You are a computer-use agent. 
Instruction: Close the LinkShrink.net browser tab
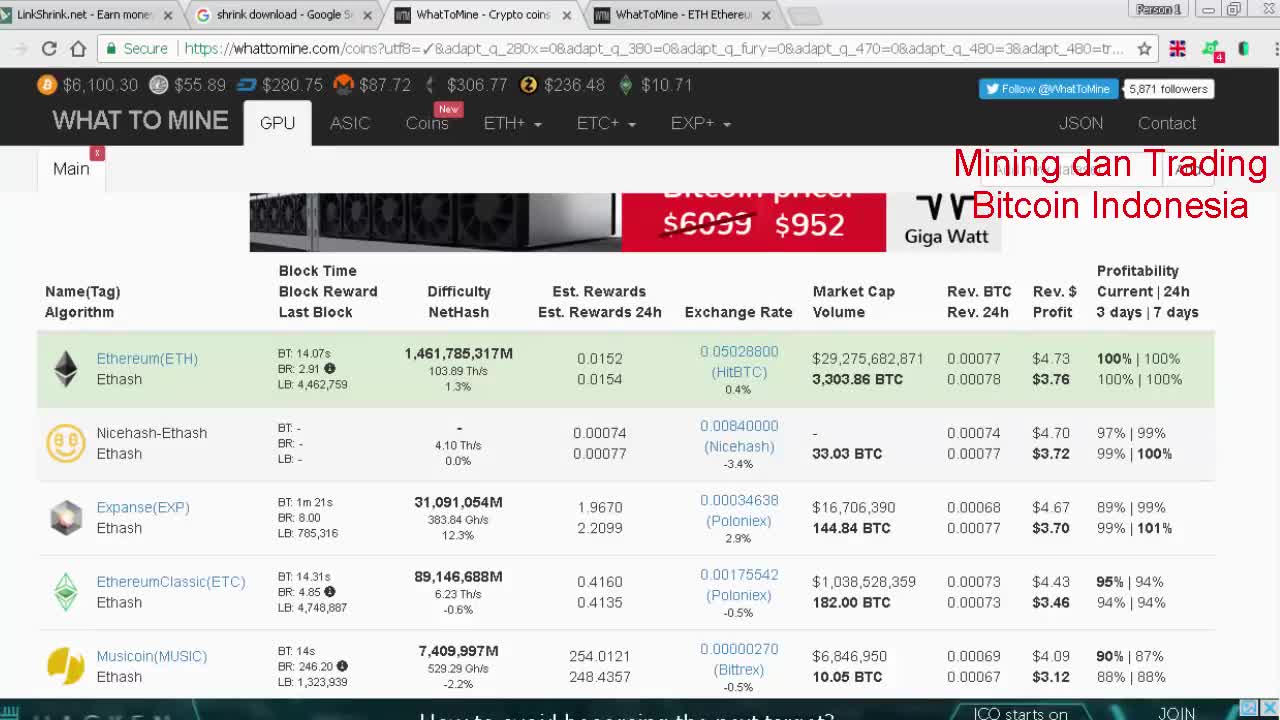[167, 15]
